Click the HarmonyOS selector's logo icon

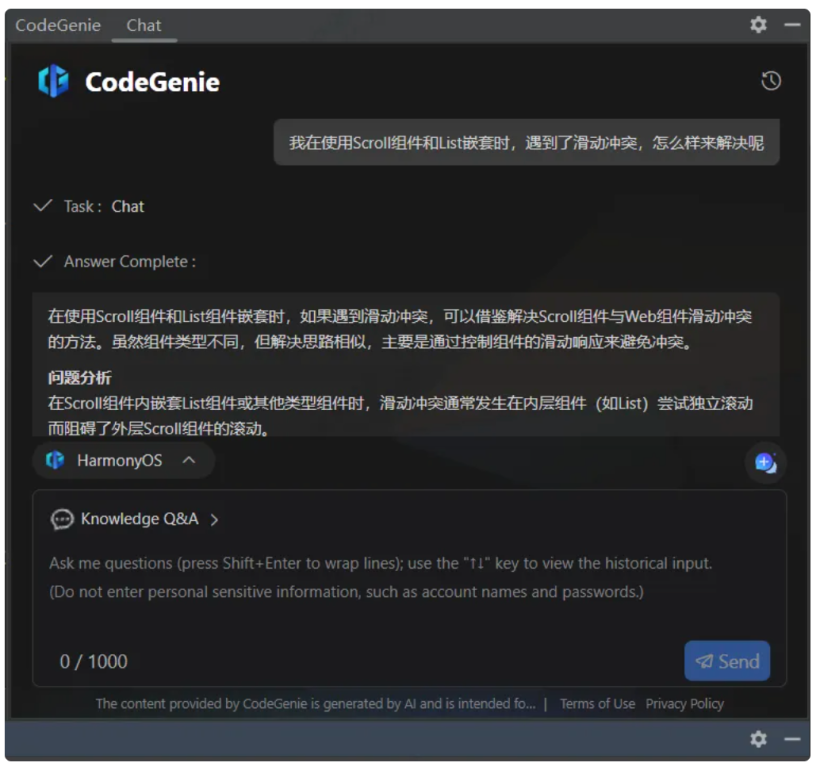55,460
